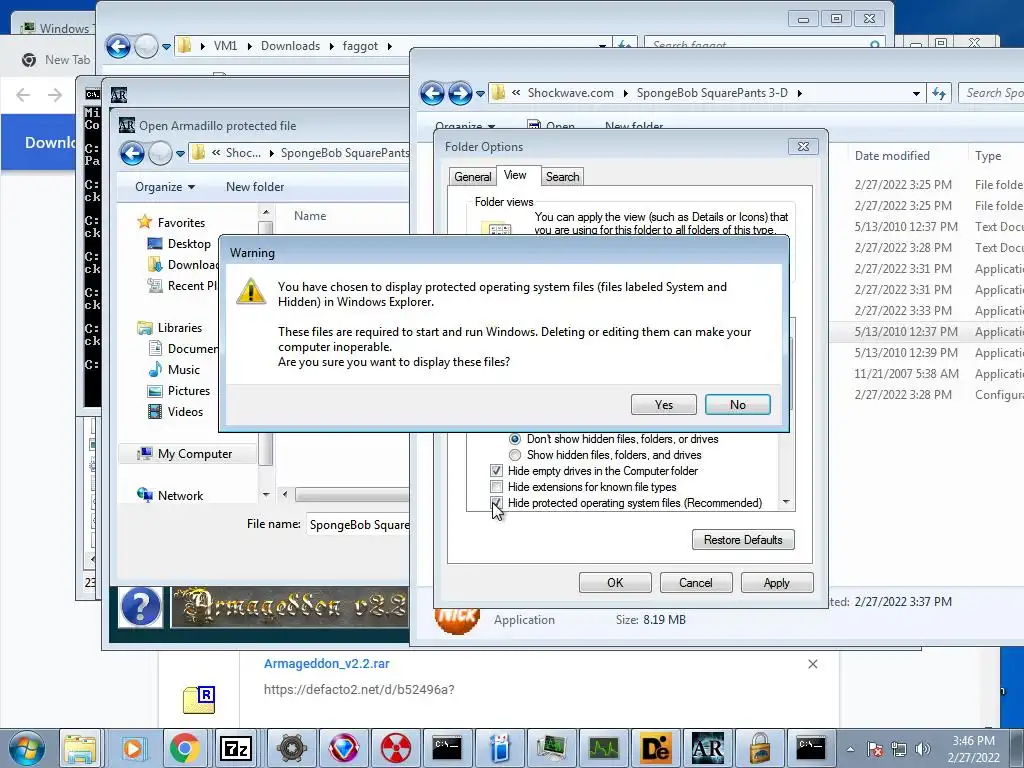Open the red radiation icon app in taskbar
Image resolution: width=1024 pixels, height=768 pixels.
point(396,748)
